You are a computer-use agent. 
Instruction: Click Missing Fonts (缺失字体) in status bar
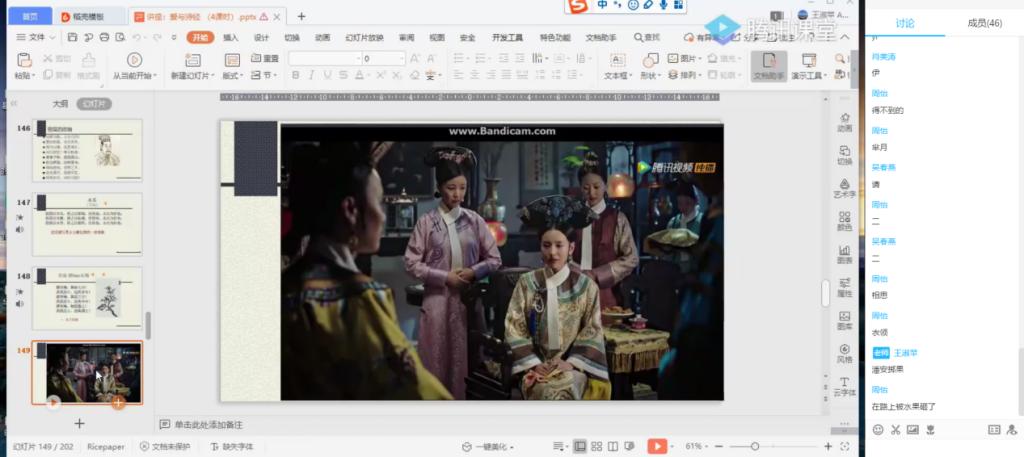point(232,447)
